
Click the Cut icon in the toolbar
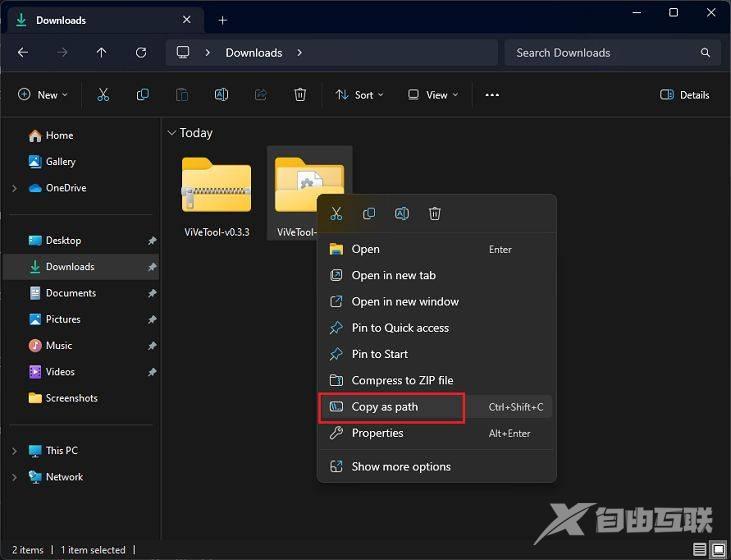coord(103,95)
